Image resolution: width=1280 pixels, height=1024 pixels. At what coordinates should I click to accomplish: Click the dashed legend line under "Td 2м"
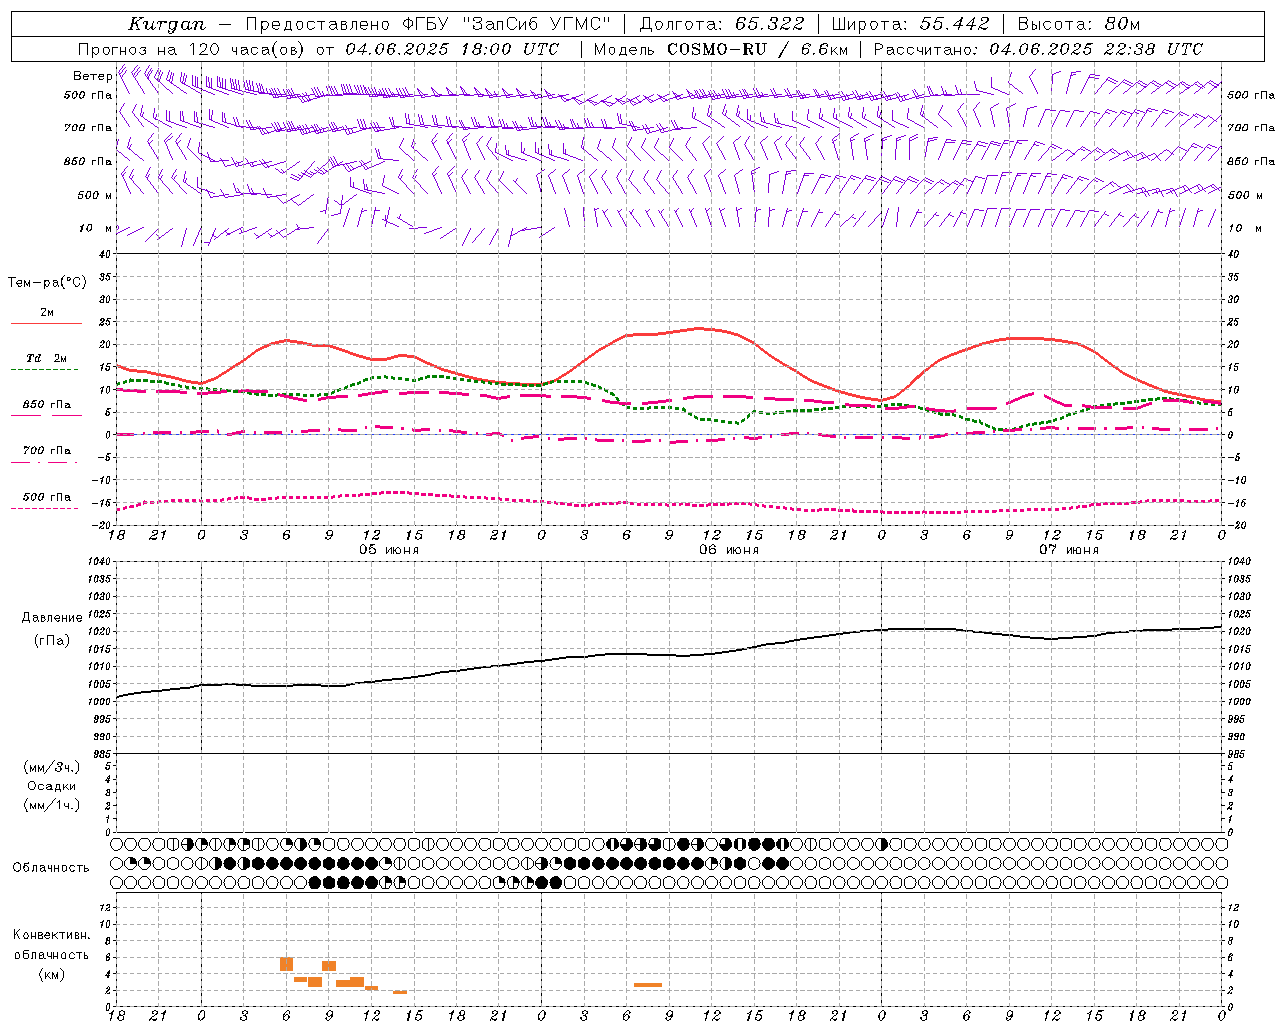44,370
